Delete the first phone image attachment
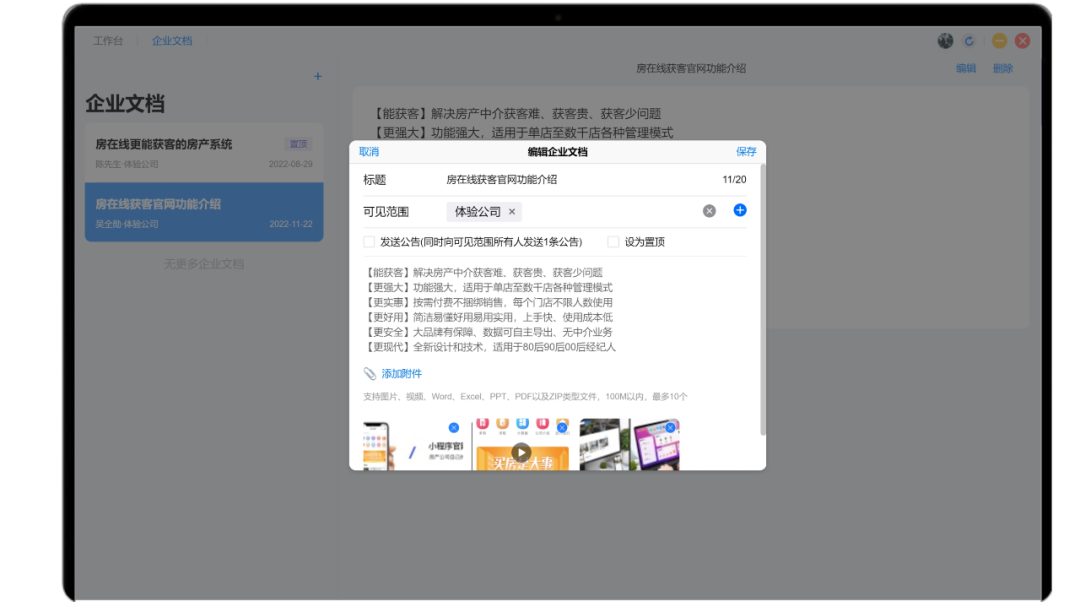This screenshot has height=607, width=1080. click(x=453, y=427)
